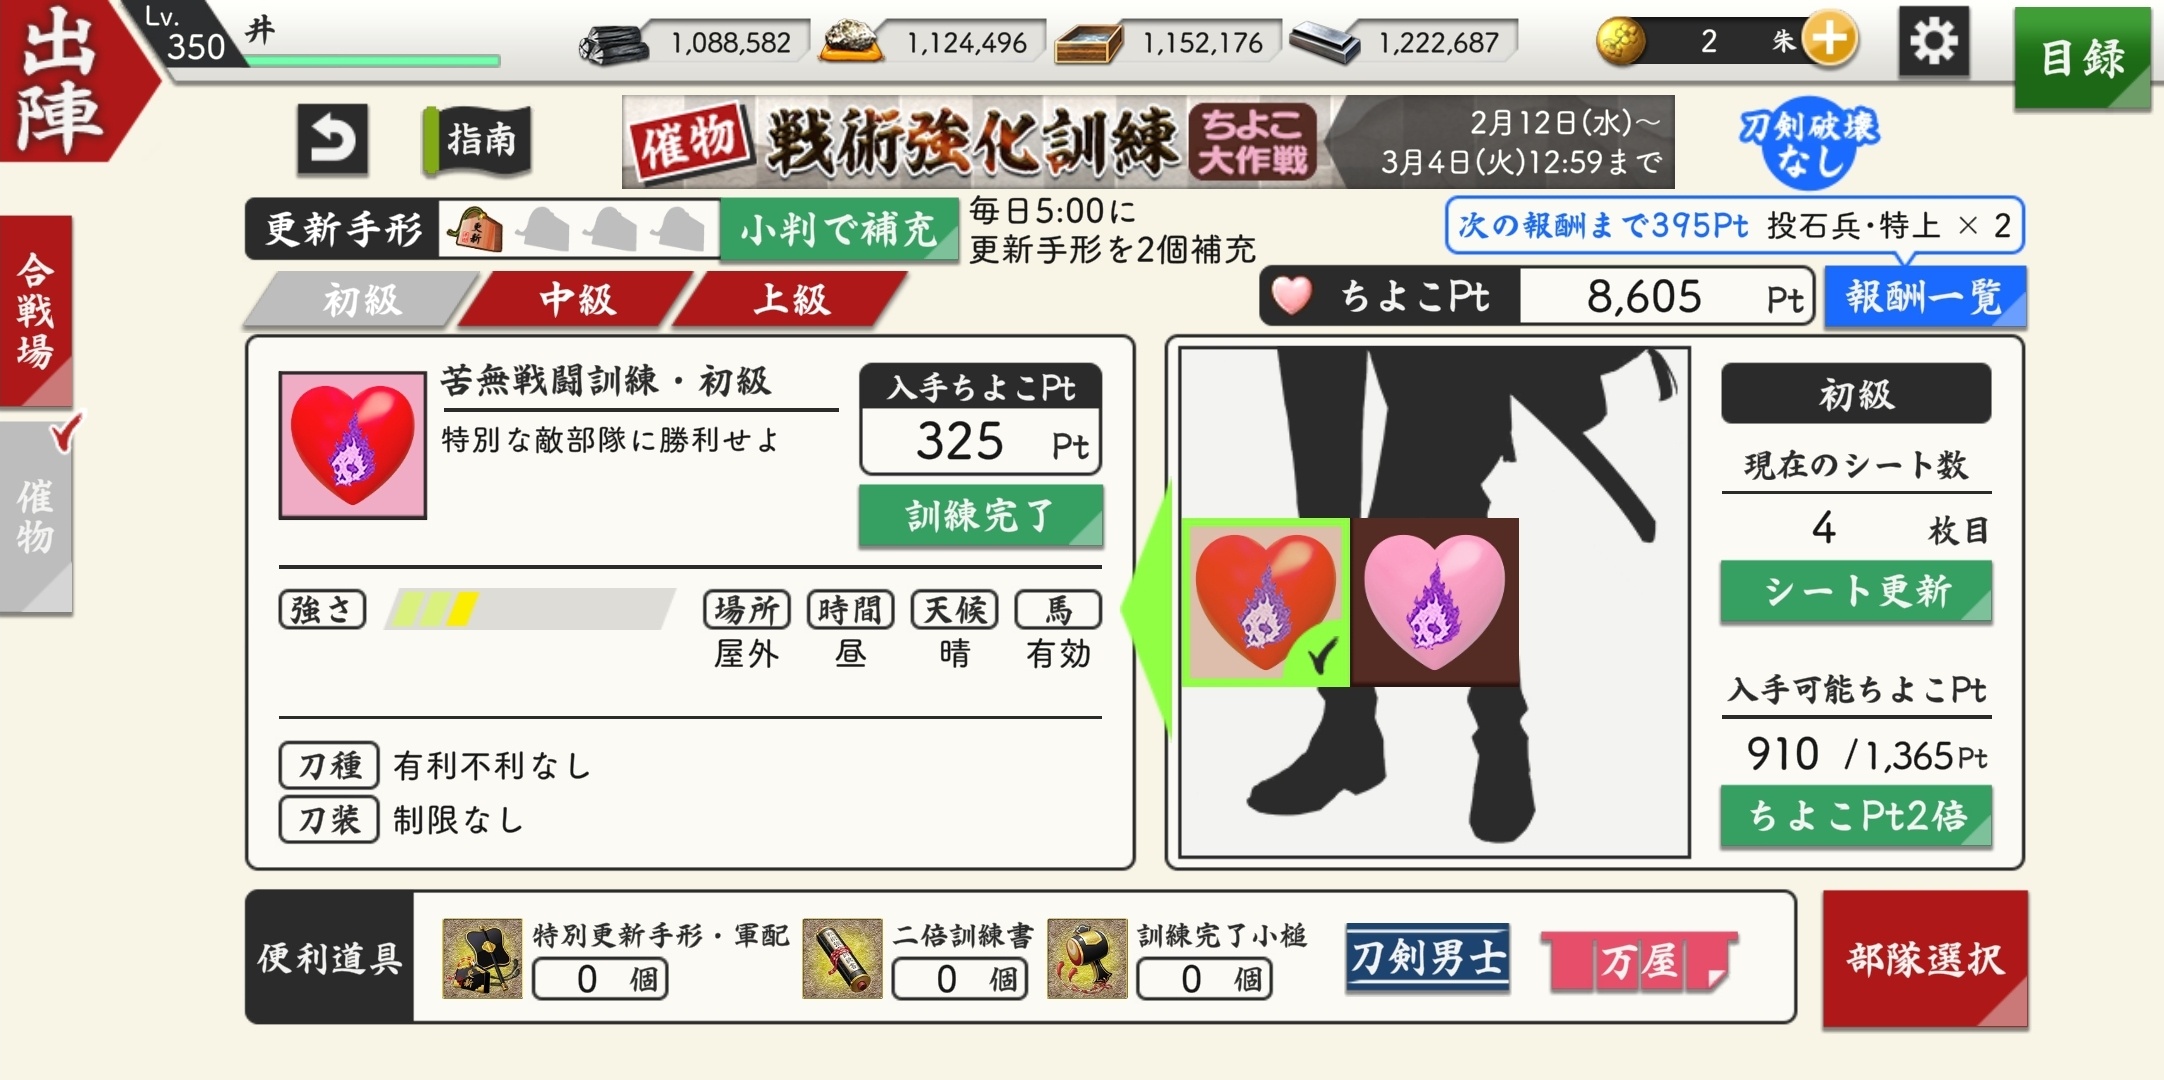Go back with the return arrow

[x=332, y=139]
